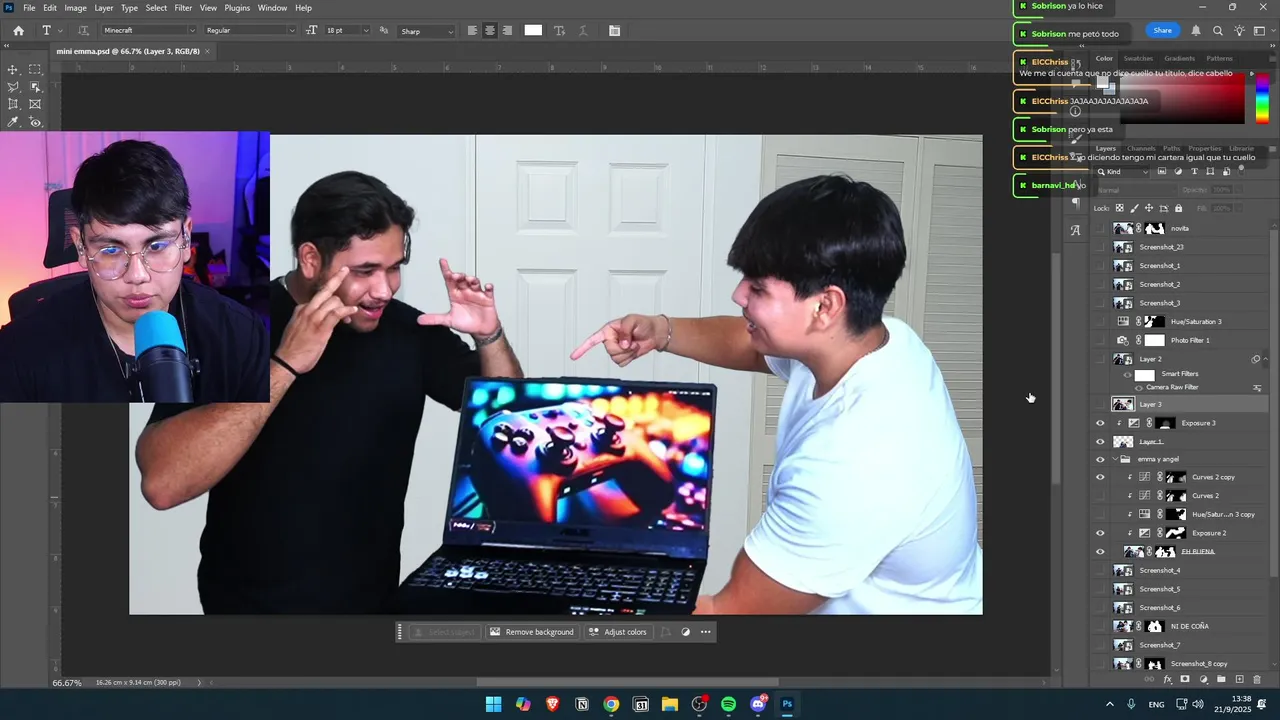Filter layers by type layers
The height and width of the screenshot is (720, 1280).
coord(1194,171)
